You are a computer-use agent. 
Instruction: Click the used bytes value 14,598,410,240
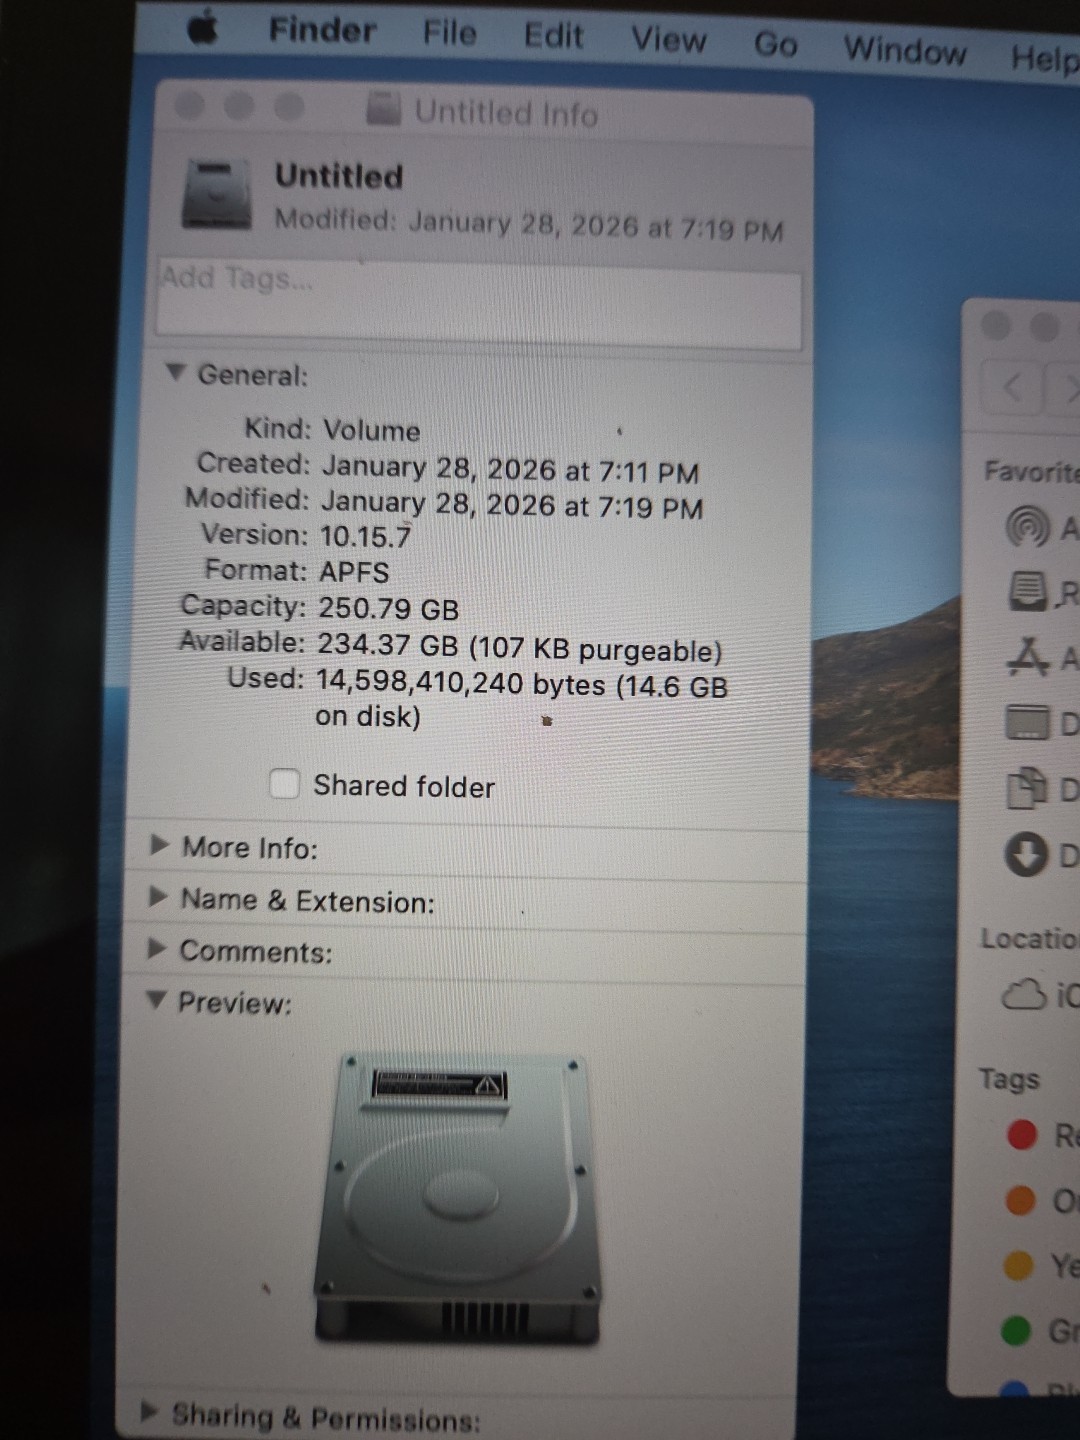(419, 682)
